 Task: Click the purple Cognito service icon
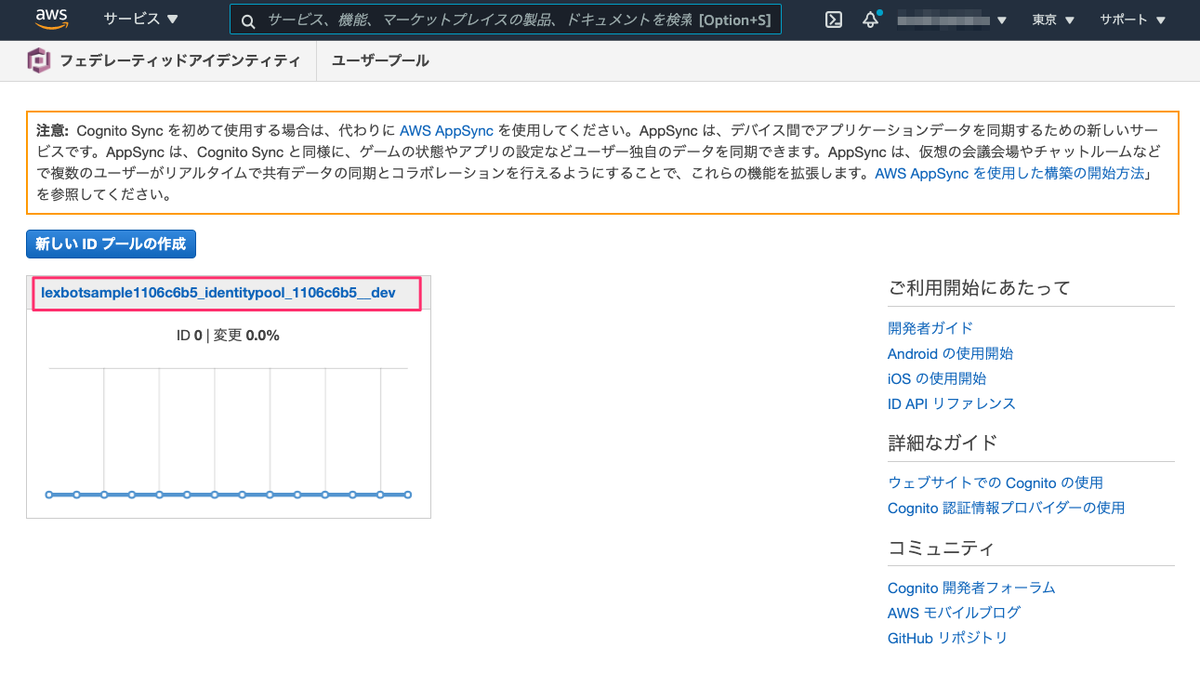click(35, 60)
